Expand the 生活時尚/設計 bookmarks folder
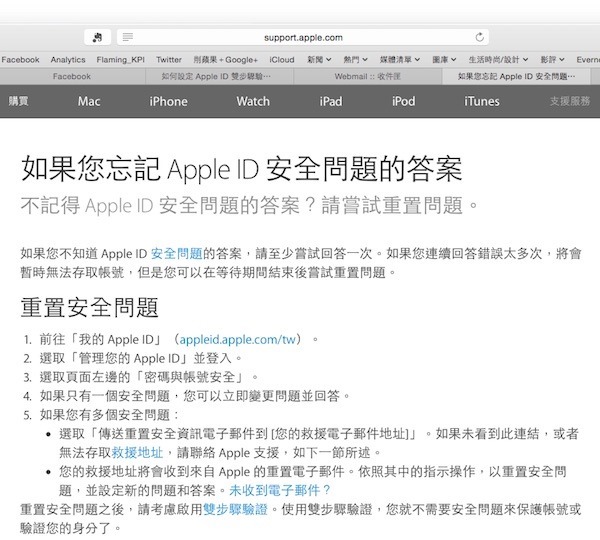 click(x=498, y=60)
